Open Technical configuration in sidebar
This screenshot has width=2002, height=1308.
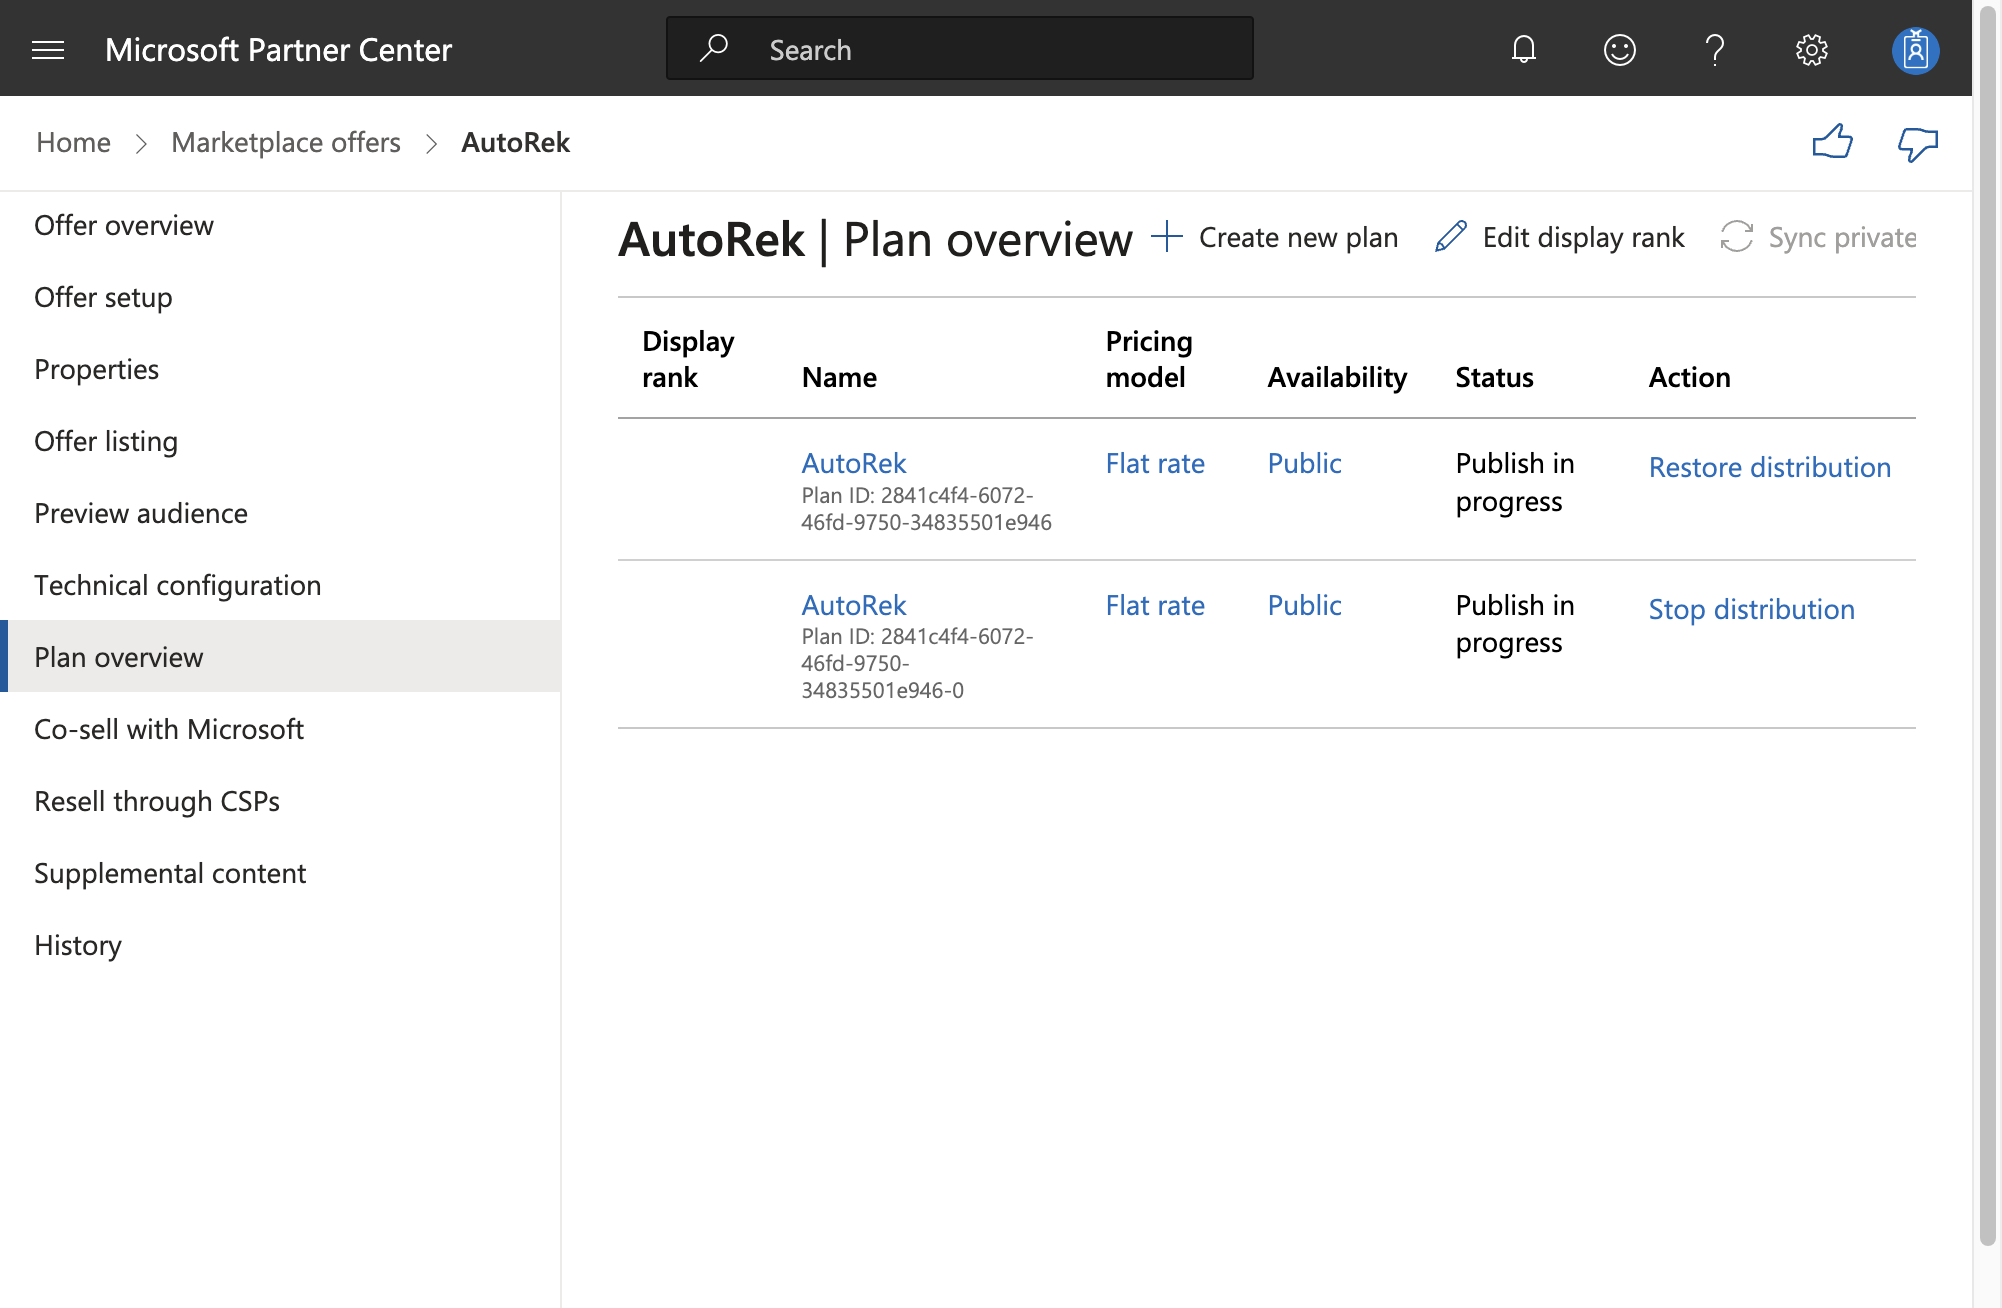click(x=280, y=586)
